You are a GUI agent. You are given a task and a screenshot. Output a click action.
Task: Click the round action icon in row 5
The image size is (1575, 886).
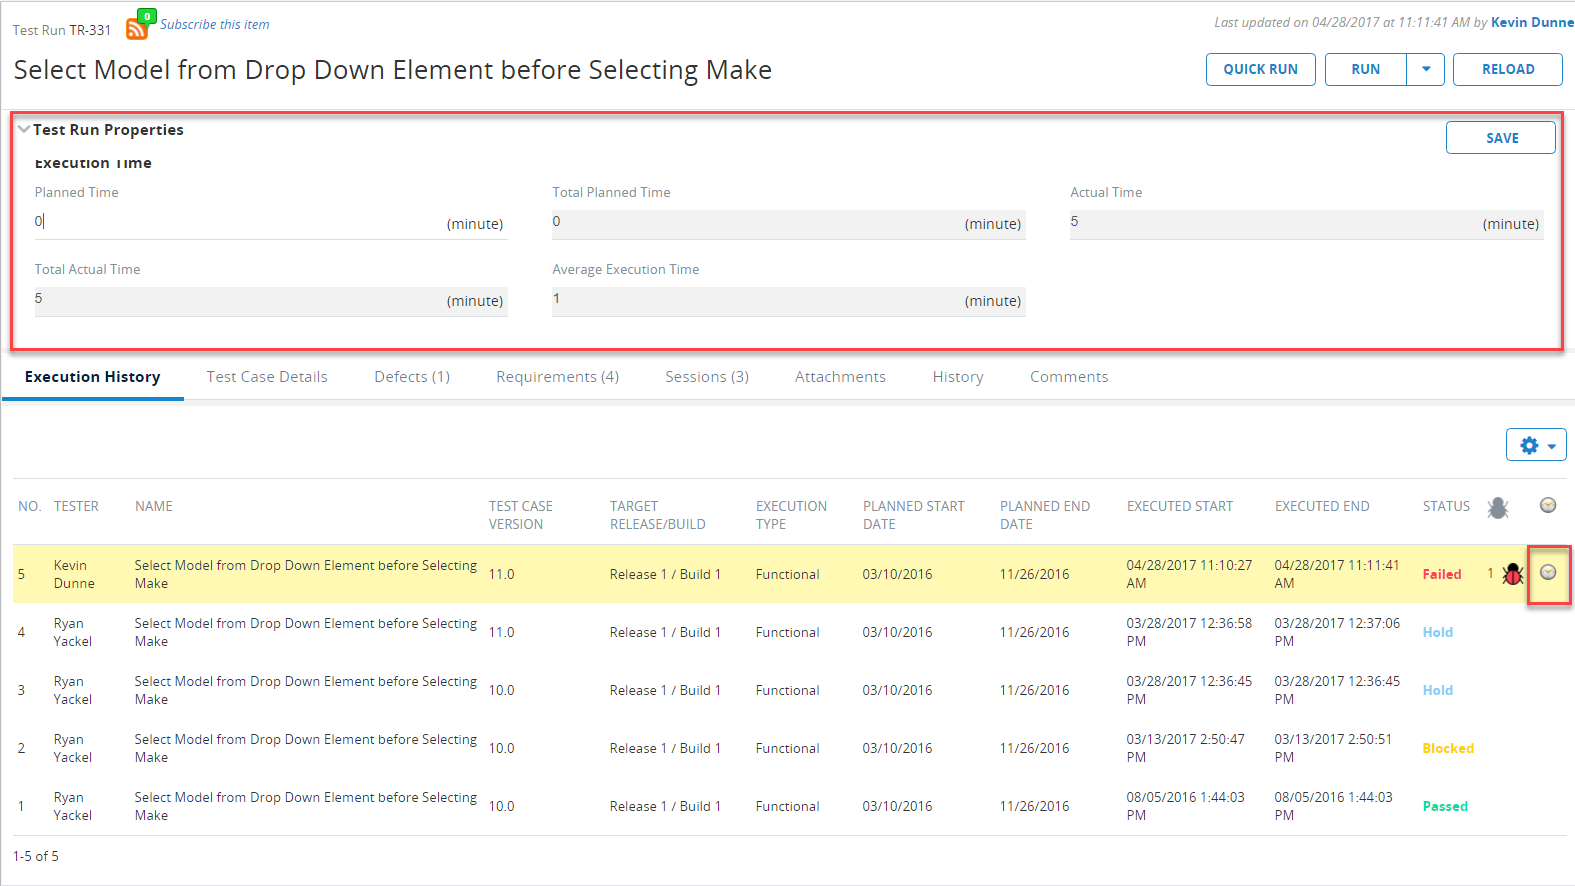(1548, 572)
